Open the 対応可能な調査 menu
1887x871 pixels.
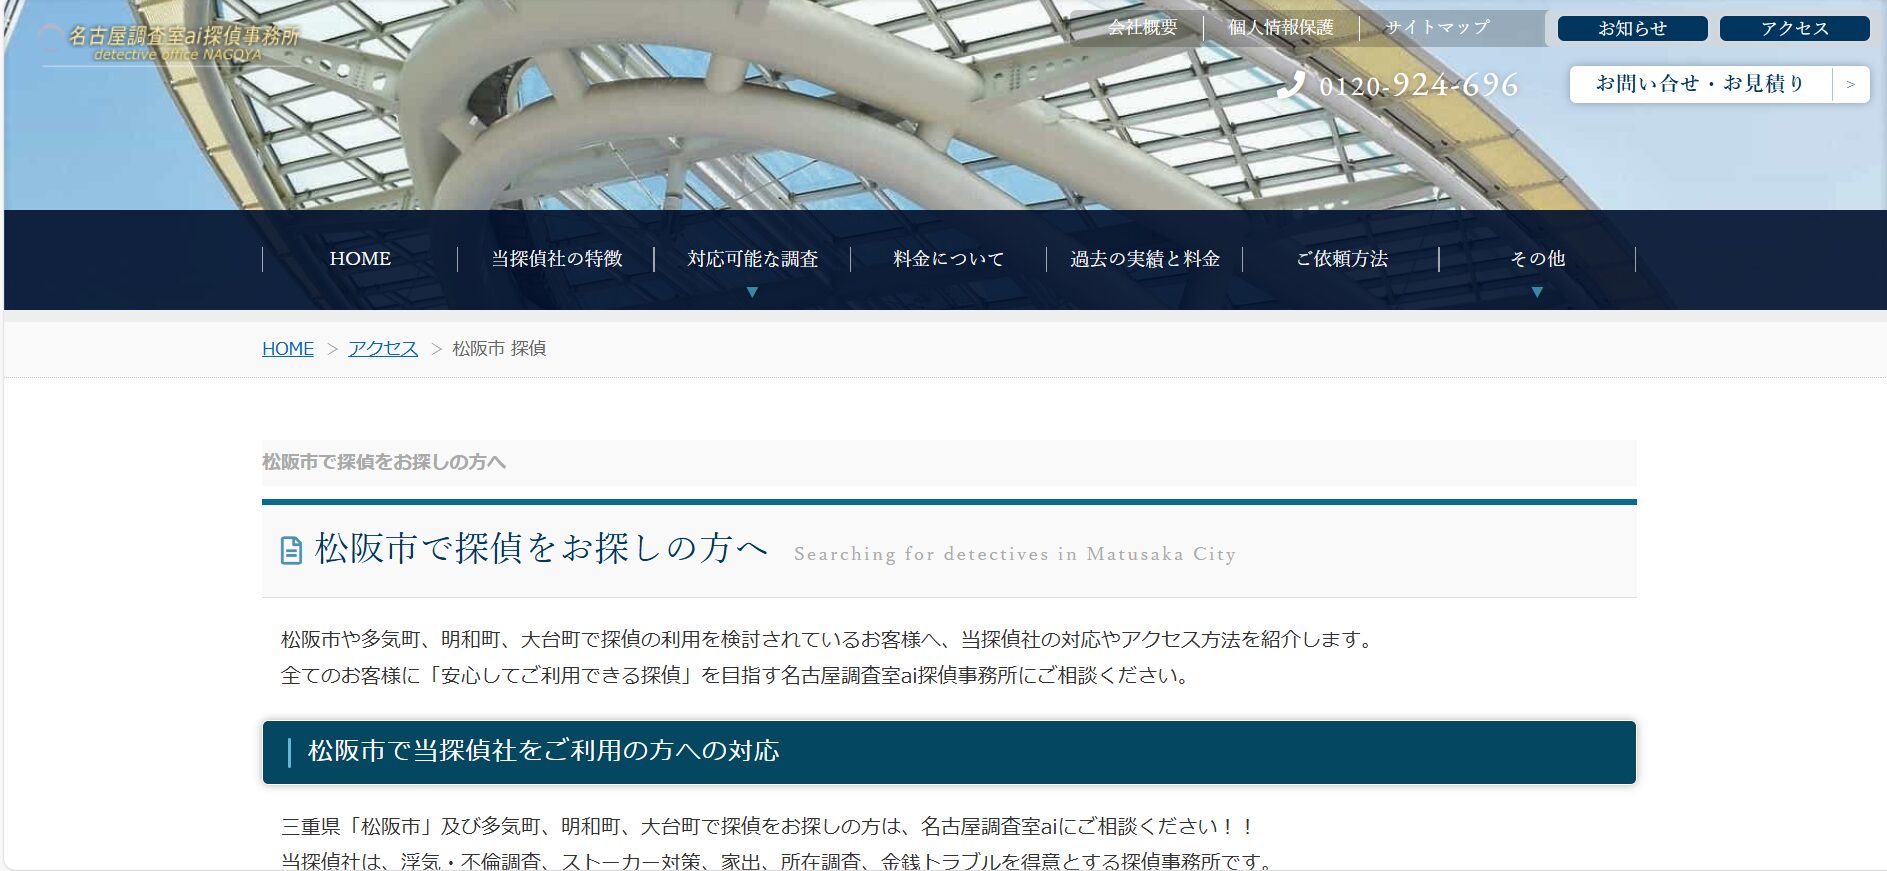[x=752, y=259]
